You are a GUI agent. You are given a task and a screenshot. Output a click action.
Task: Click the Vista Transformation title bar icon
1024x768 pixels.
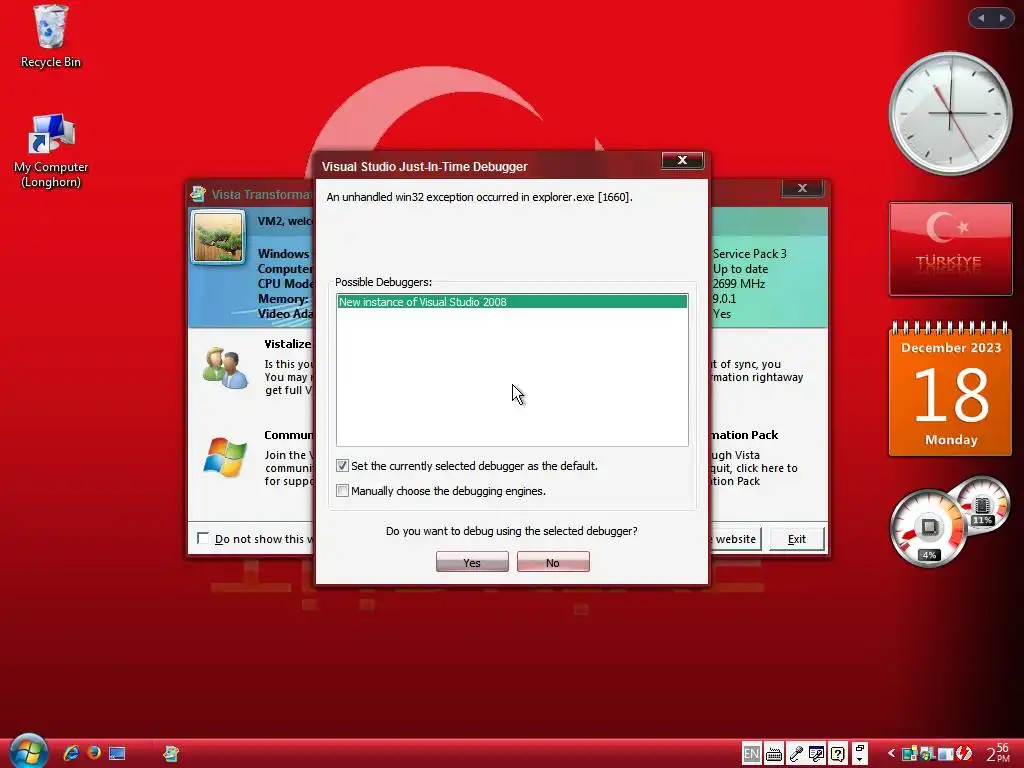click(x=198, y=193)
